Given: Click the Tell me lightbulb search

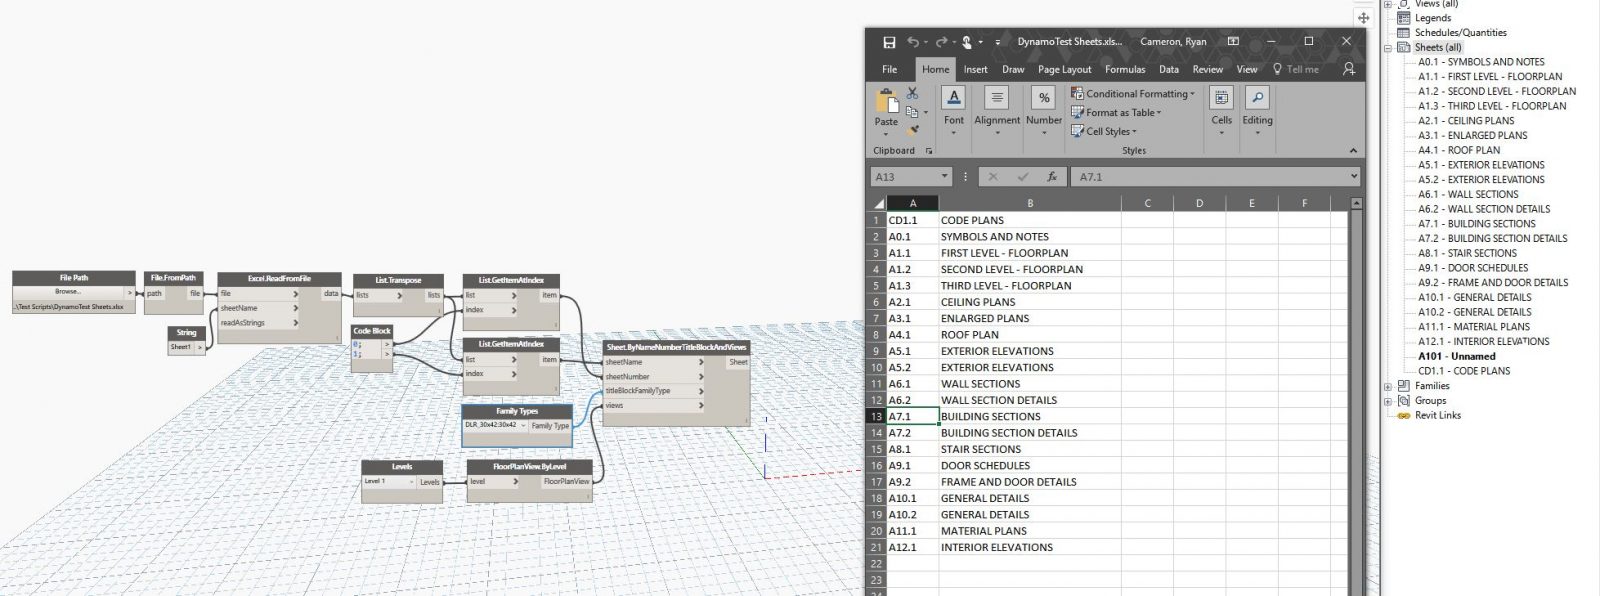Looking at the screenshot, I should pyautogui.click(x=1295, y=69).
